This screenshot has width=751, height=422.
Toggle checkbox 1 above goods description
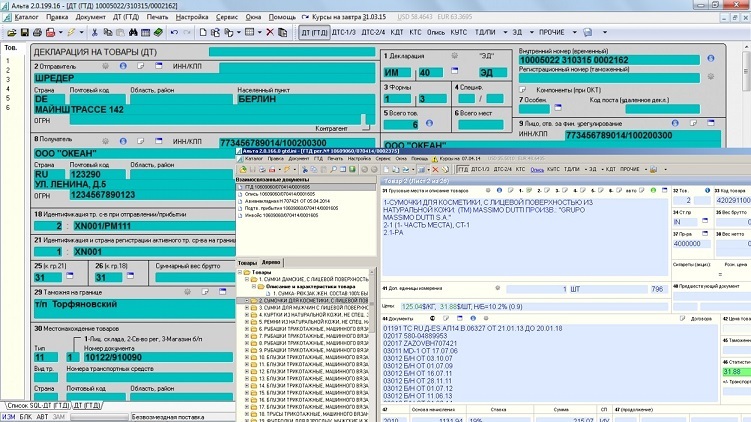click(529, 190)
